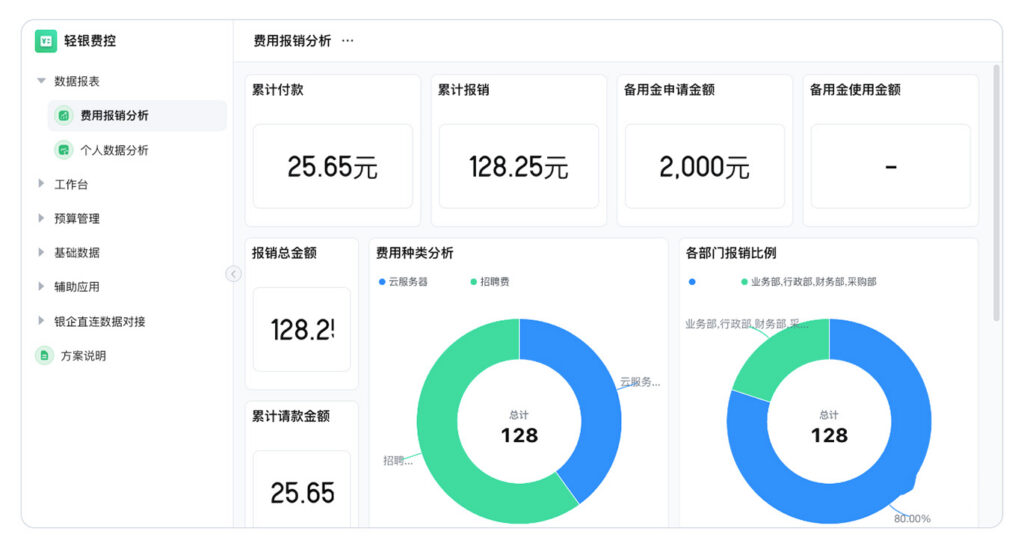Click the 方案说明 document icon

(x=44, y=356)
